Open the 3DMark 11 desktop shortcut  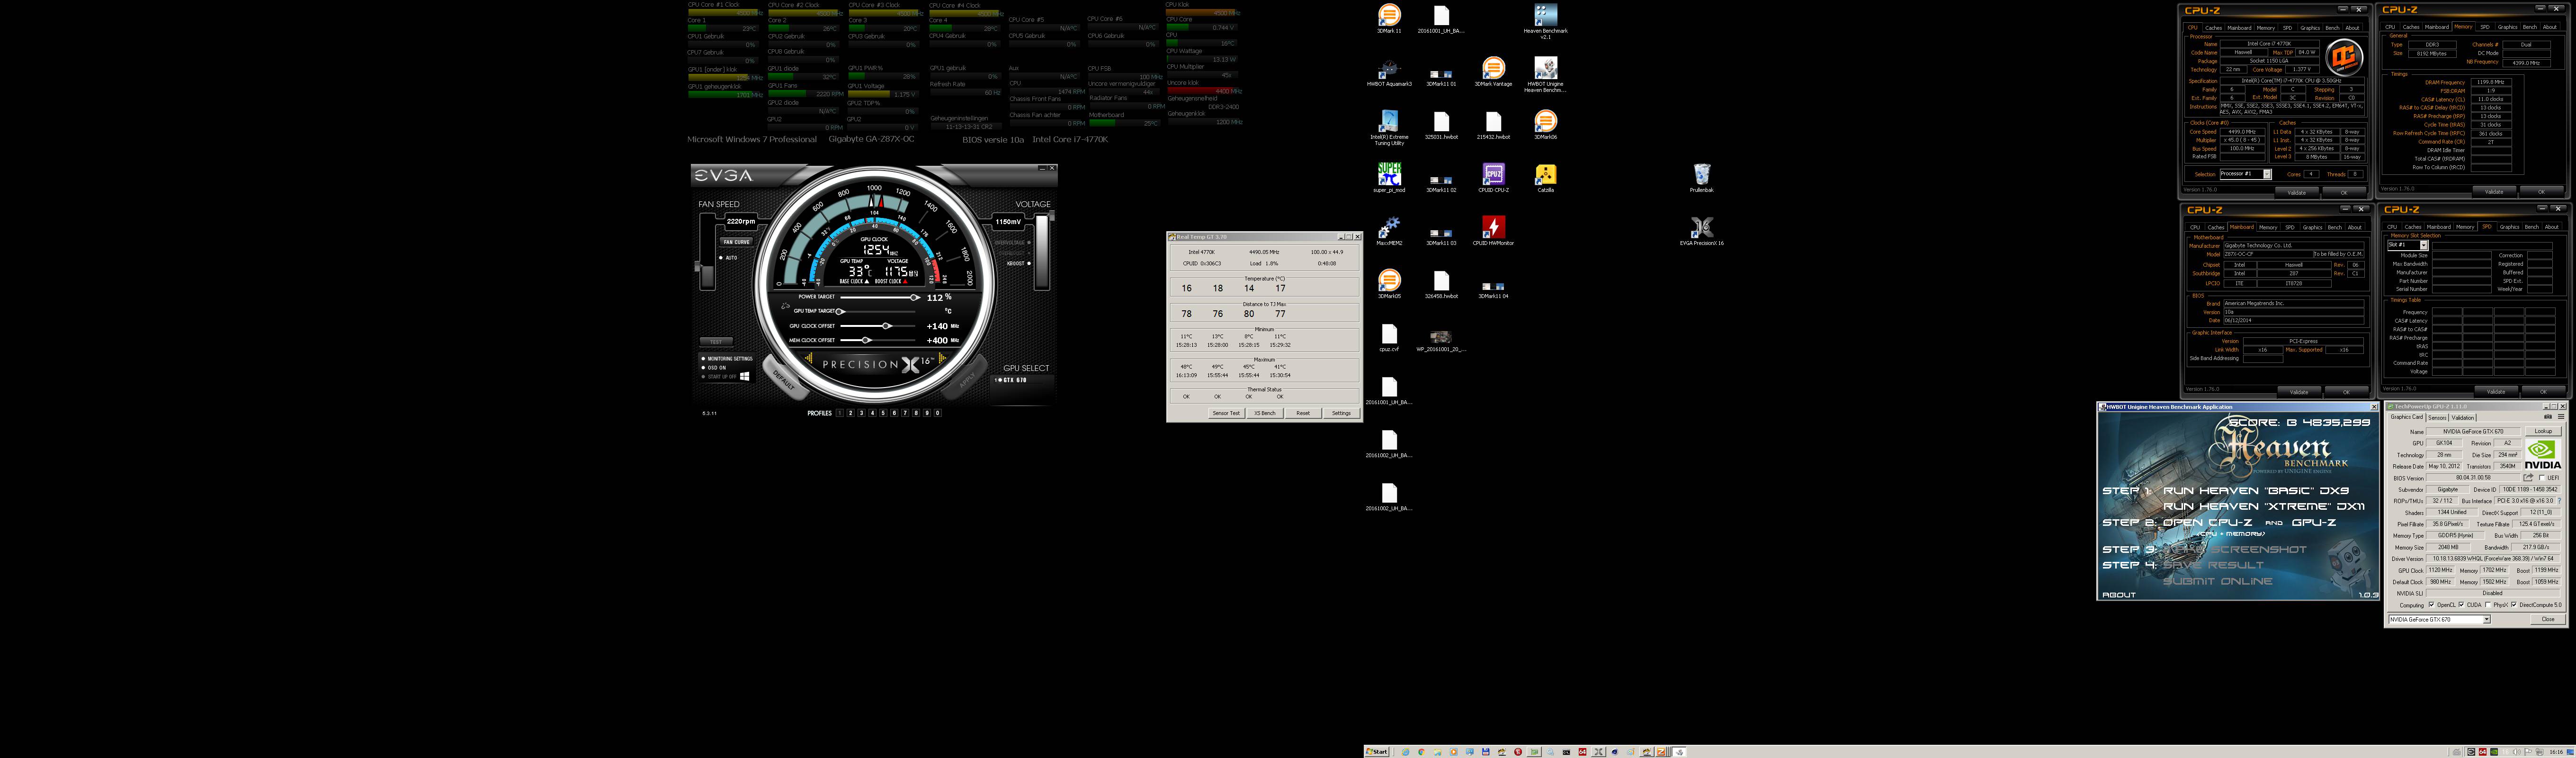(x=1389, y=18)
